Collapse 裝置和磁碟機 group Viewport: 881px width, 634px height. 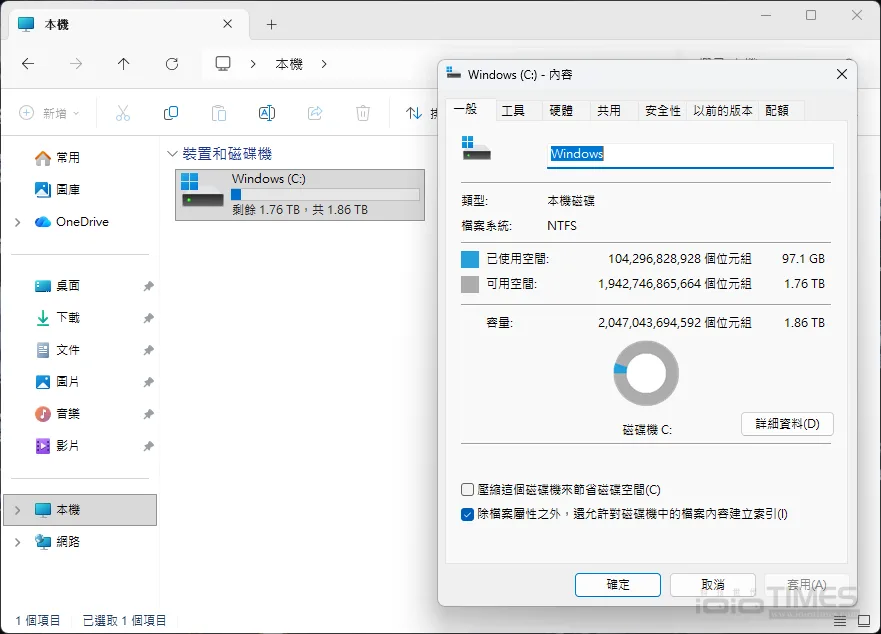pyautogui.click(x=172, y=153)
